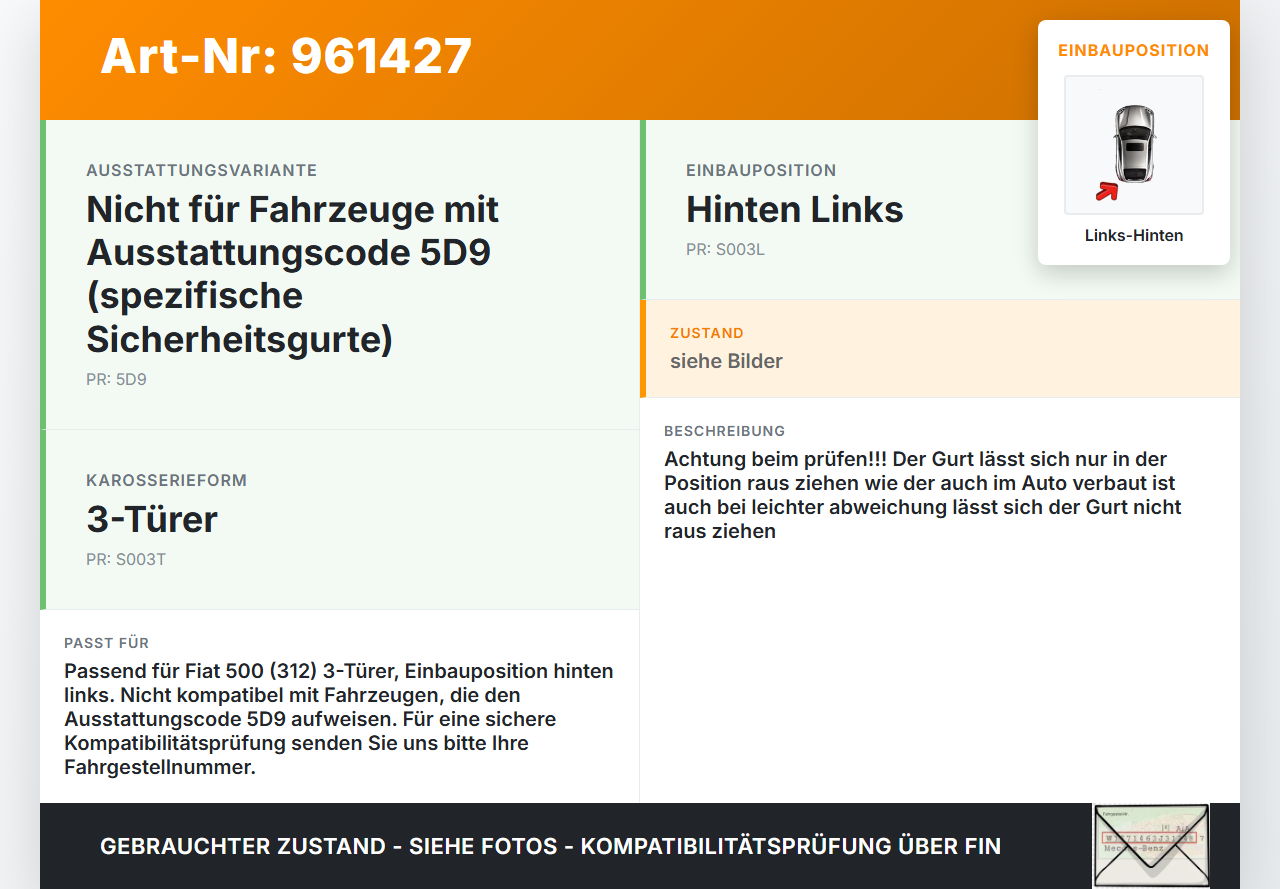Open the vehicle registration envelope image

[1151, 845]
